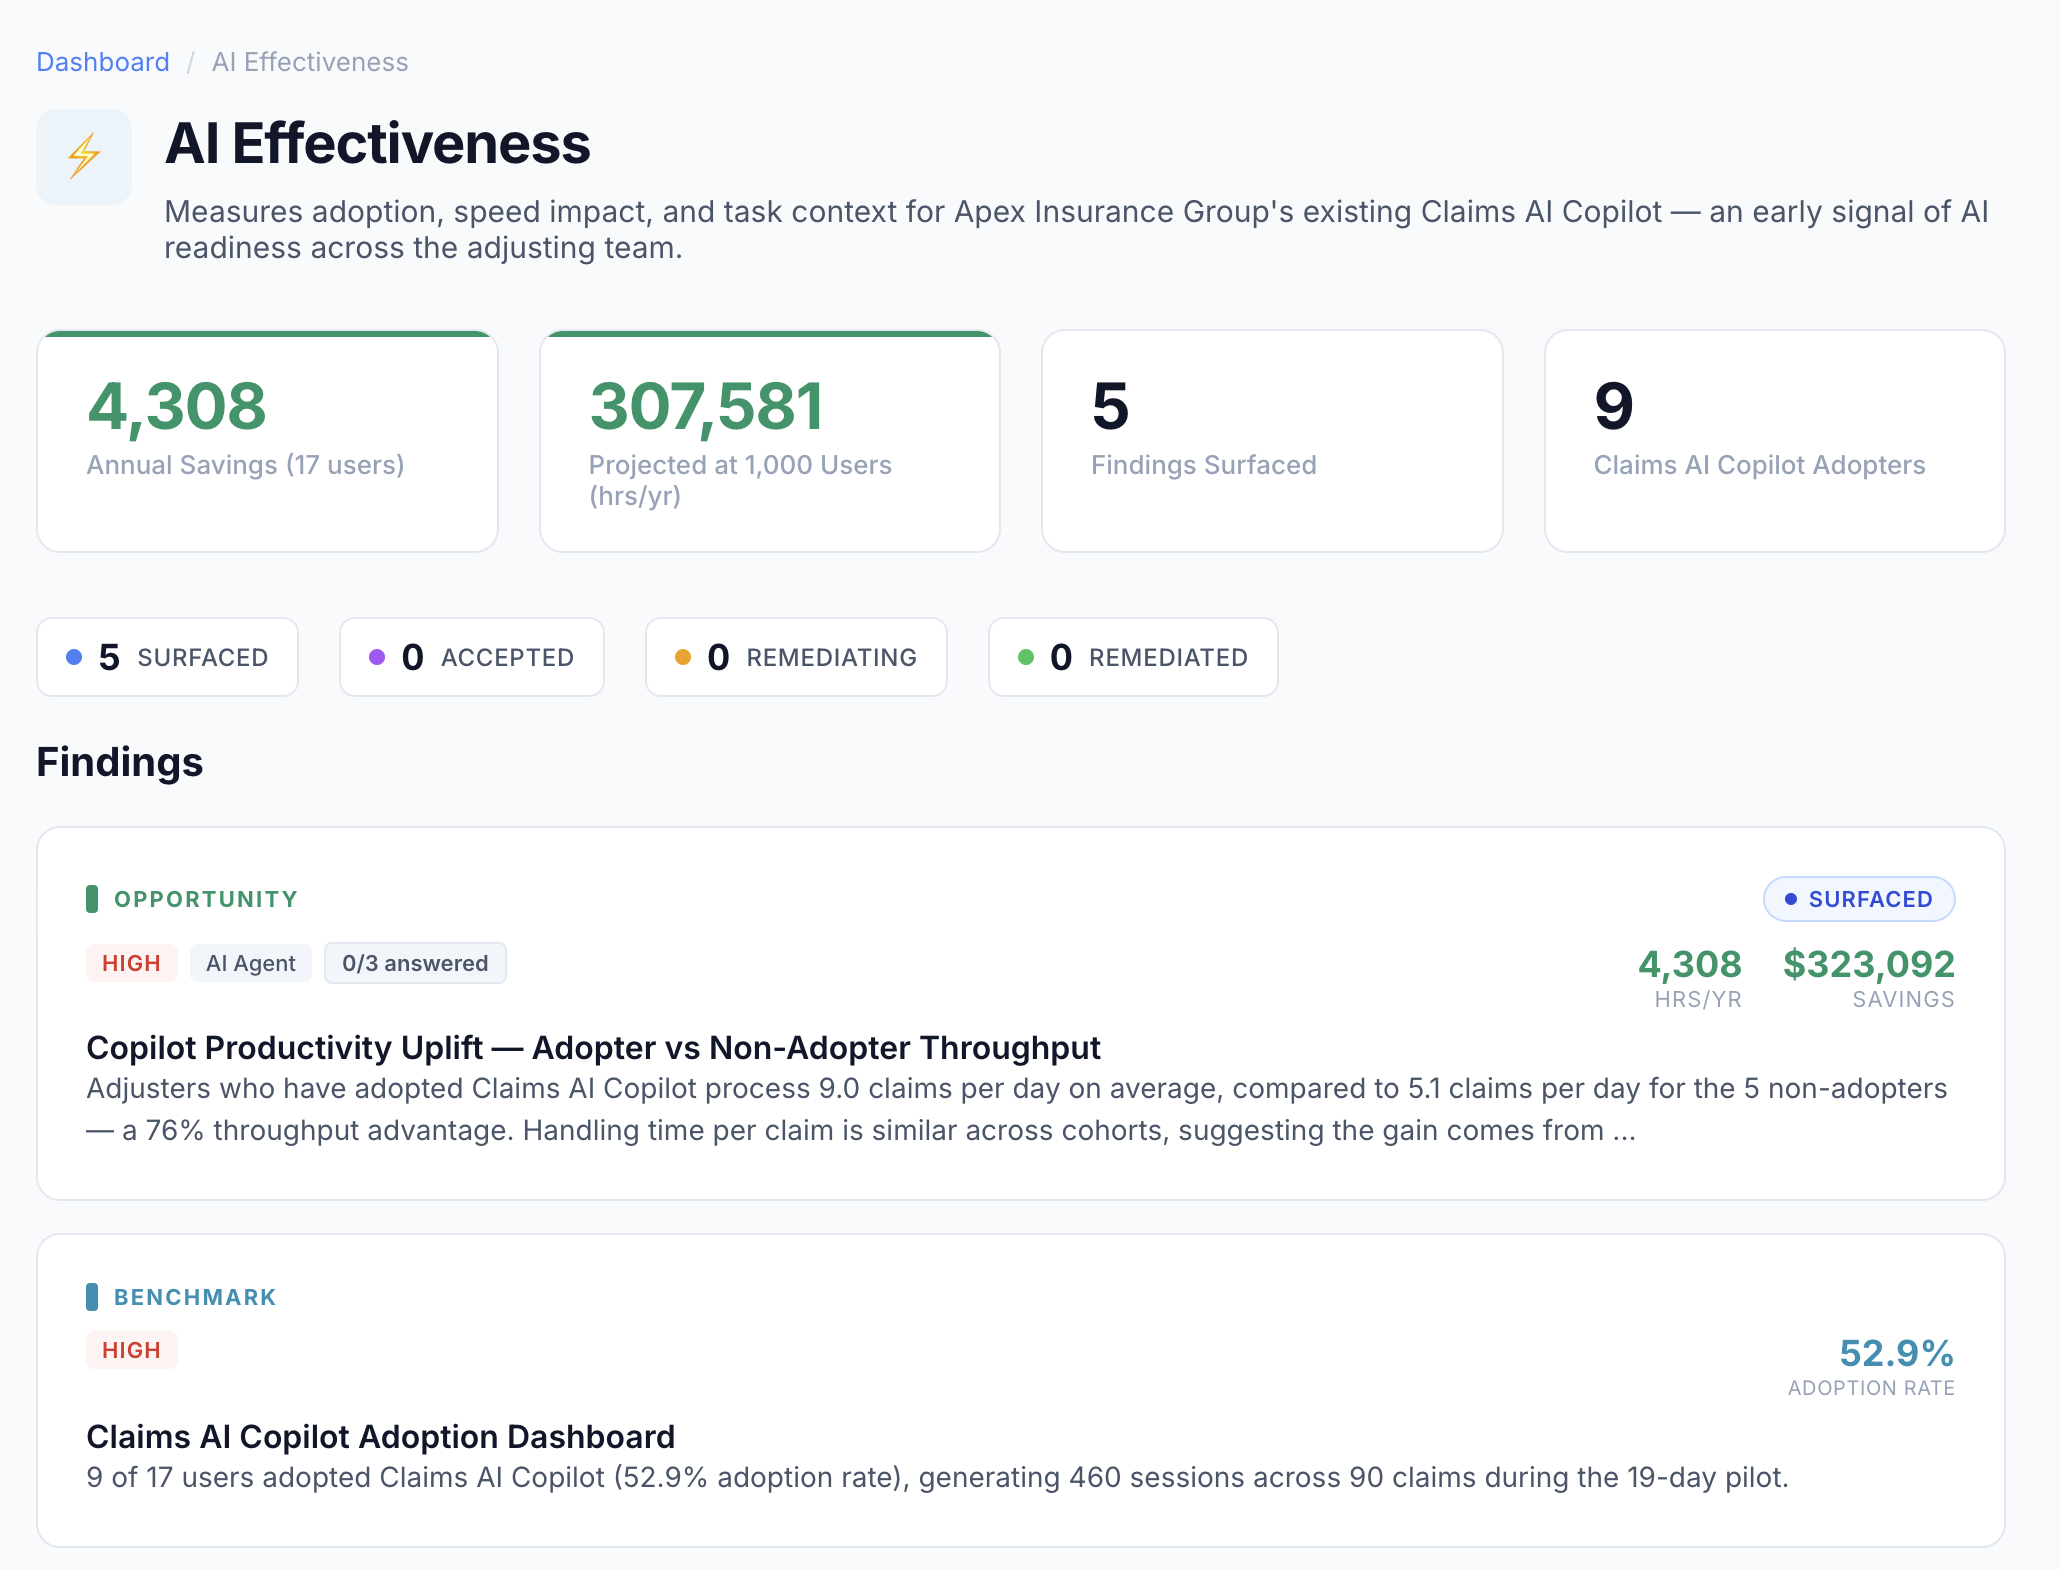Click the orange dot on REMEDIATING filter
Viewport: 2060px width, 1570px height.
[682, 657]
